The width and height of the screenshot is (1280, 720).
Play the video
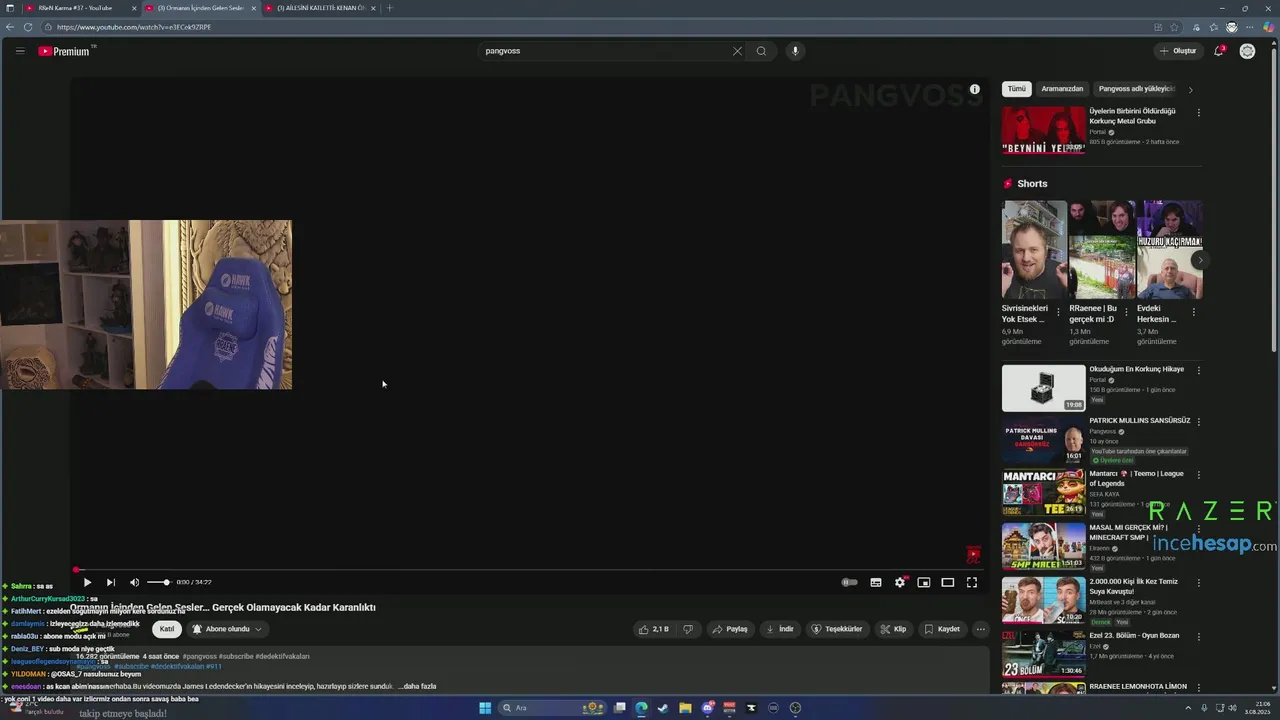87,582
